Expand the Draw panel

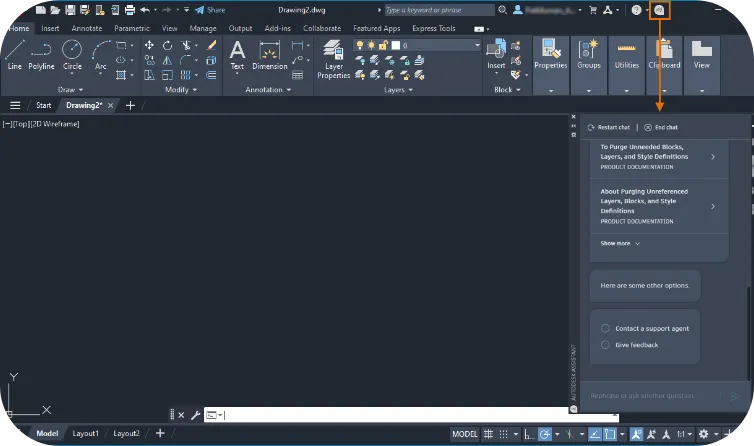click(x=71, y=89)
